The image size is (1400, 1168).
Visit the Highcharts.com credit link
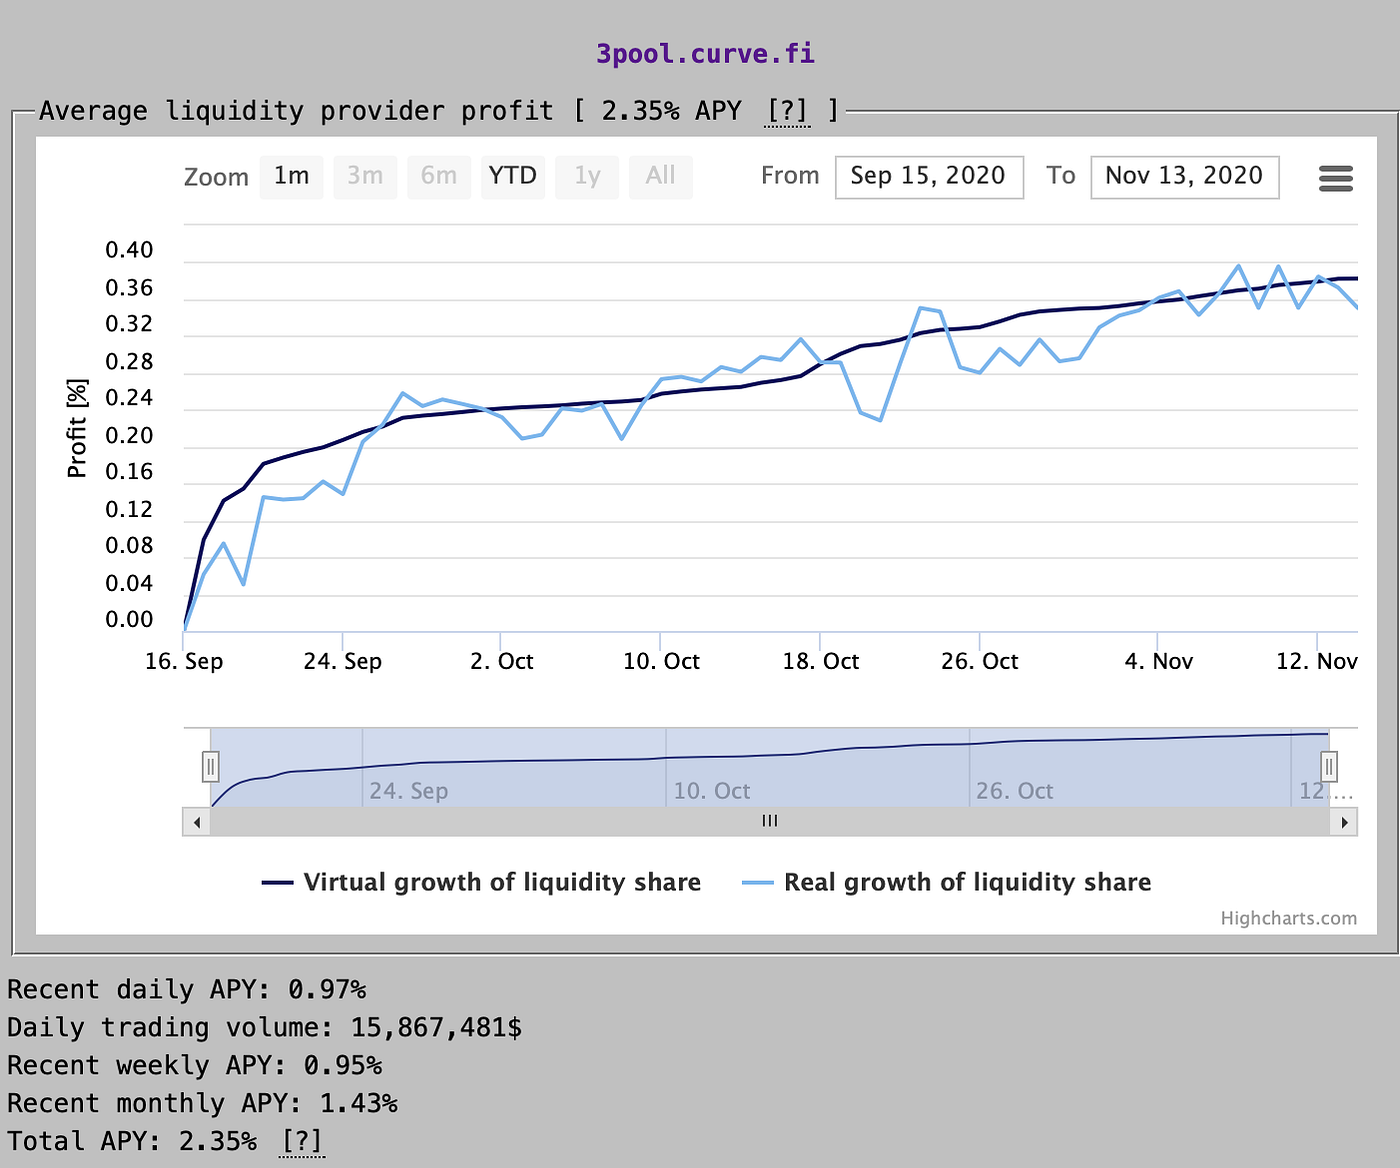click(1288, 918)
